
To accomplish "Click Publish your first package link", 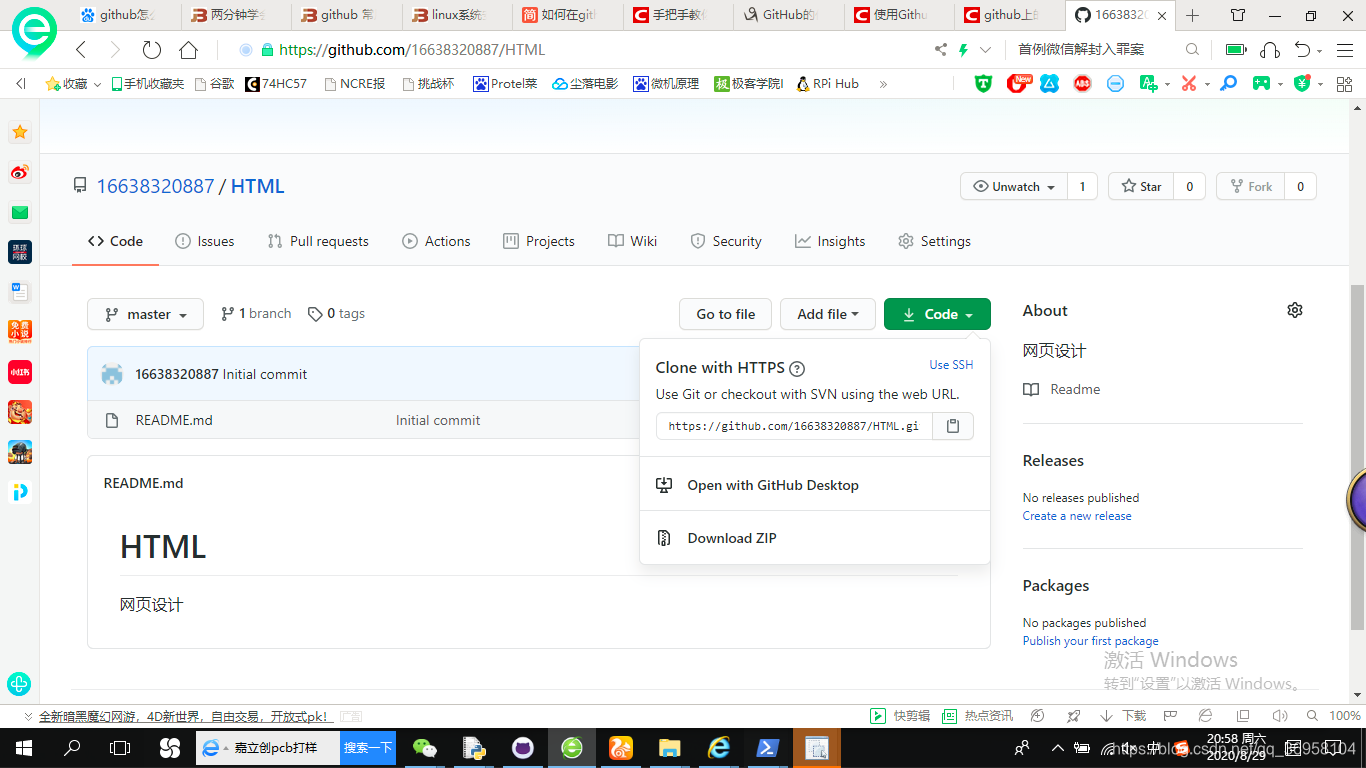I will tap(1090, 641).
